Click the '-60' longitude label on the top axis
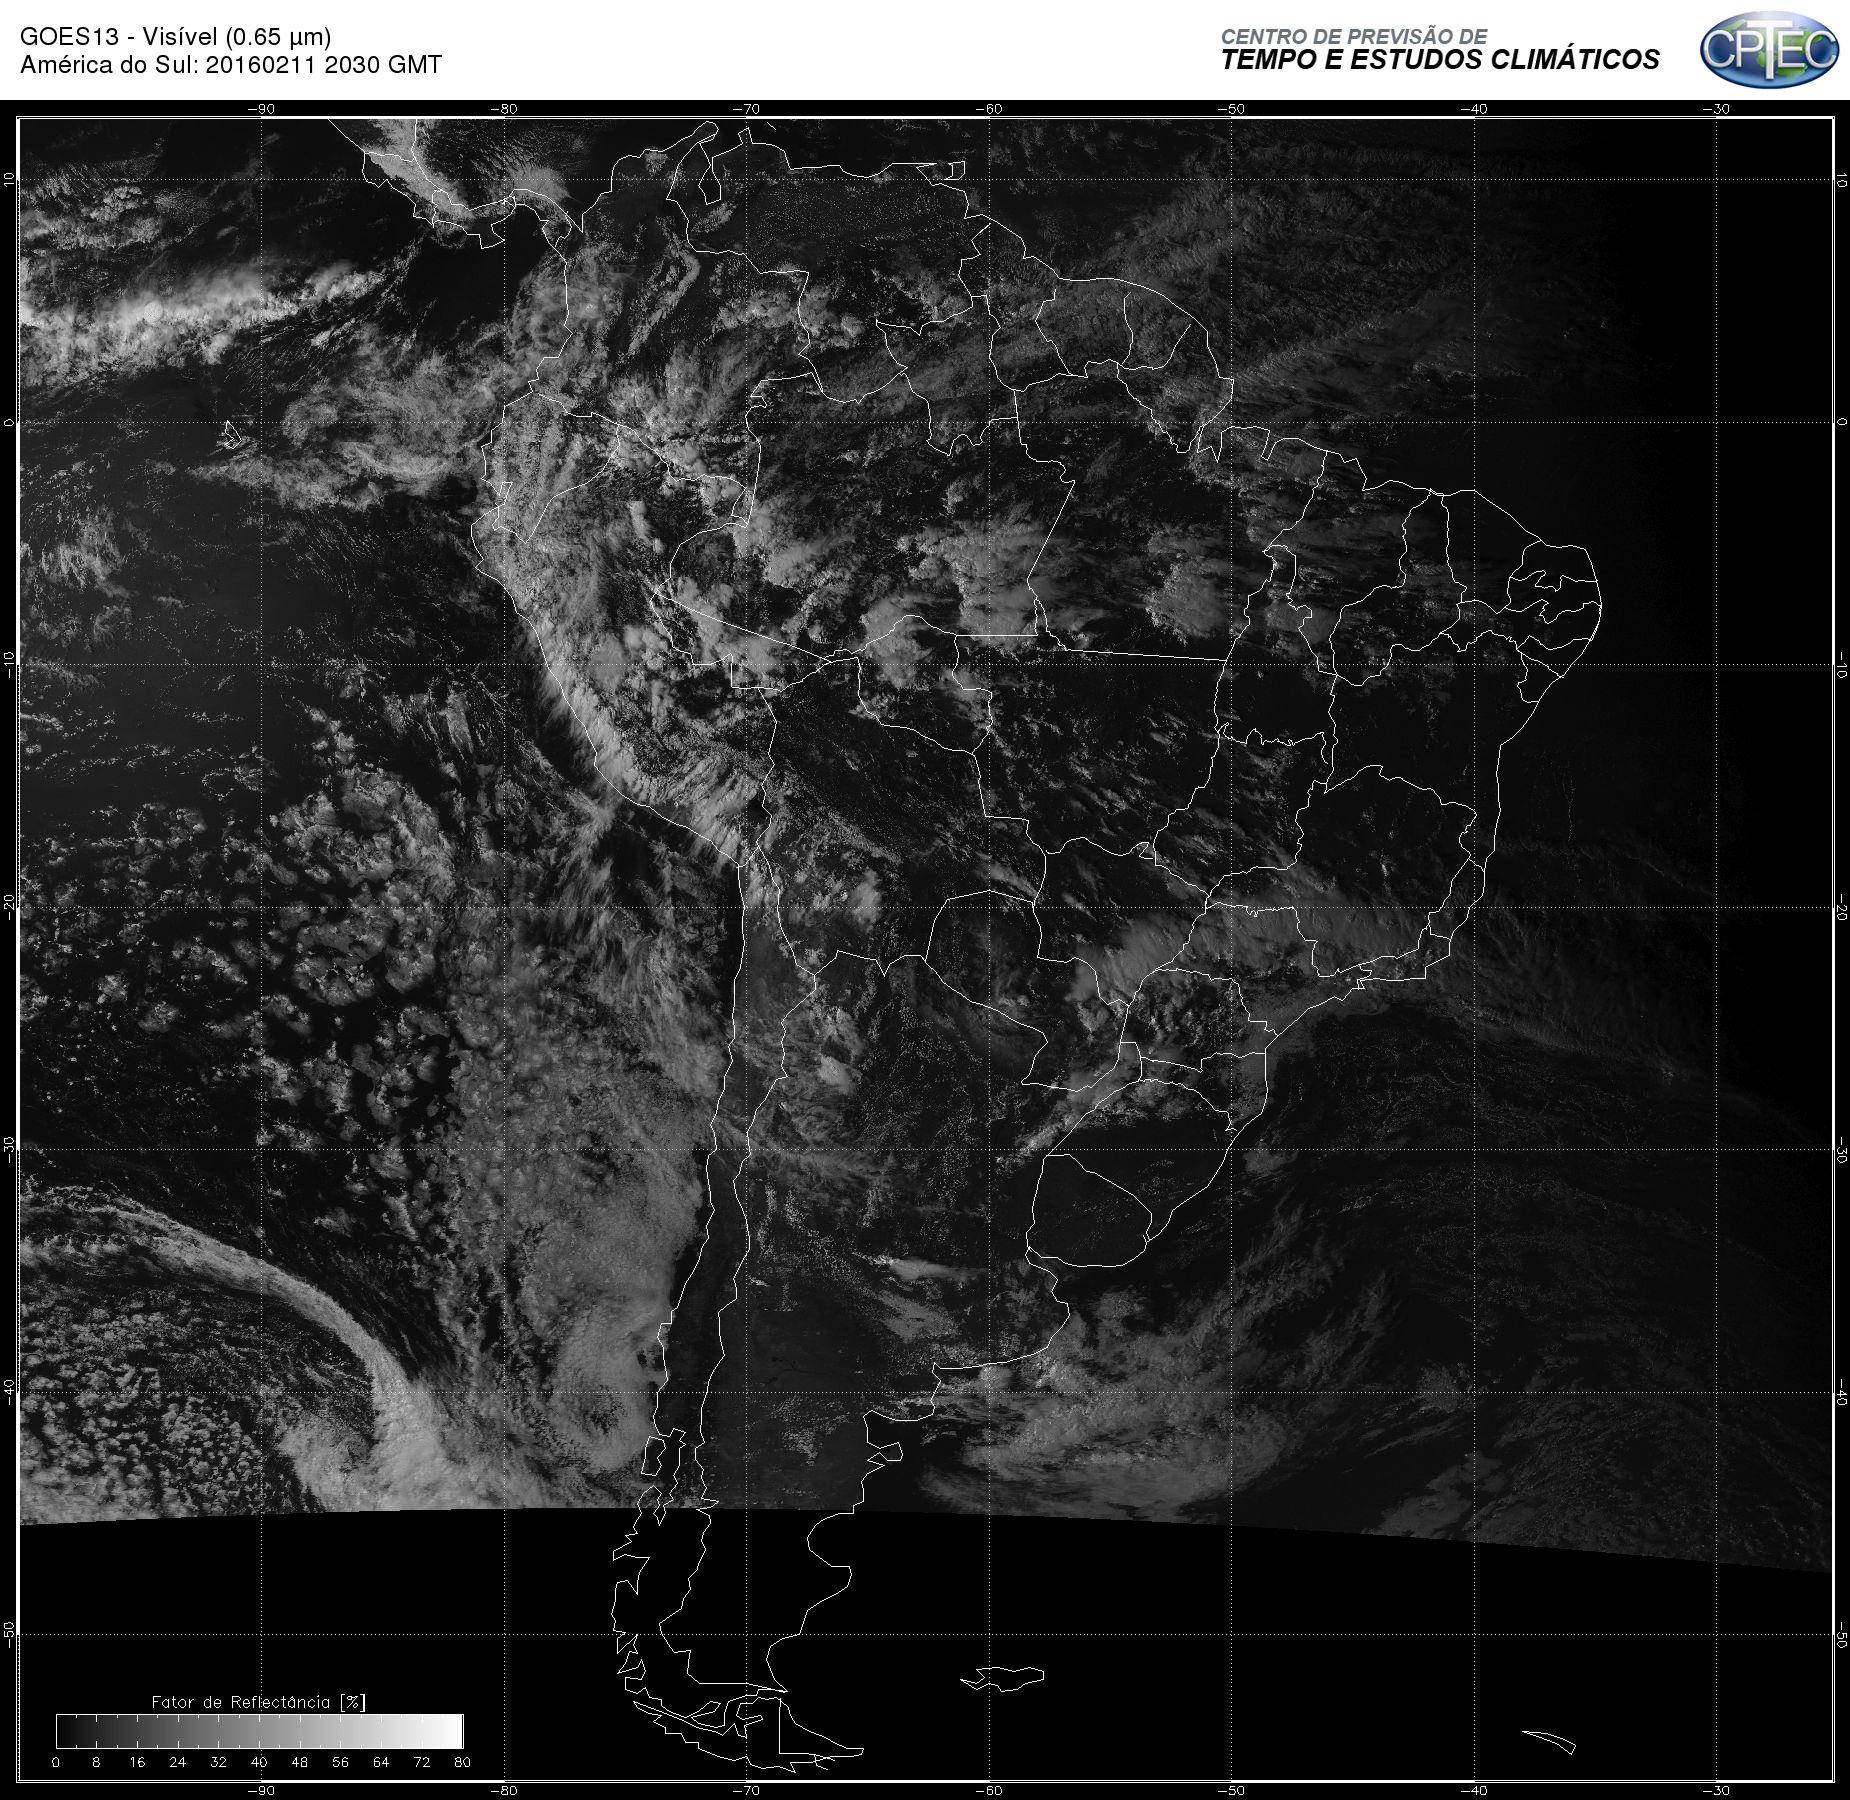This screenshot has height=1800, width=1850. (989, 109)
